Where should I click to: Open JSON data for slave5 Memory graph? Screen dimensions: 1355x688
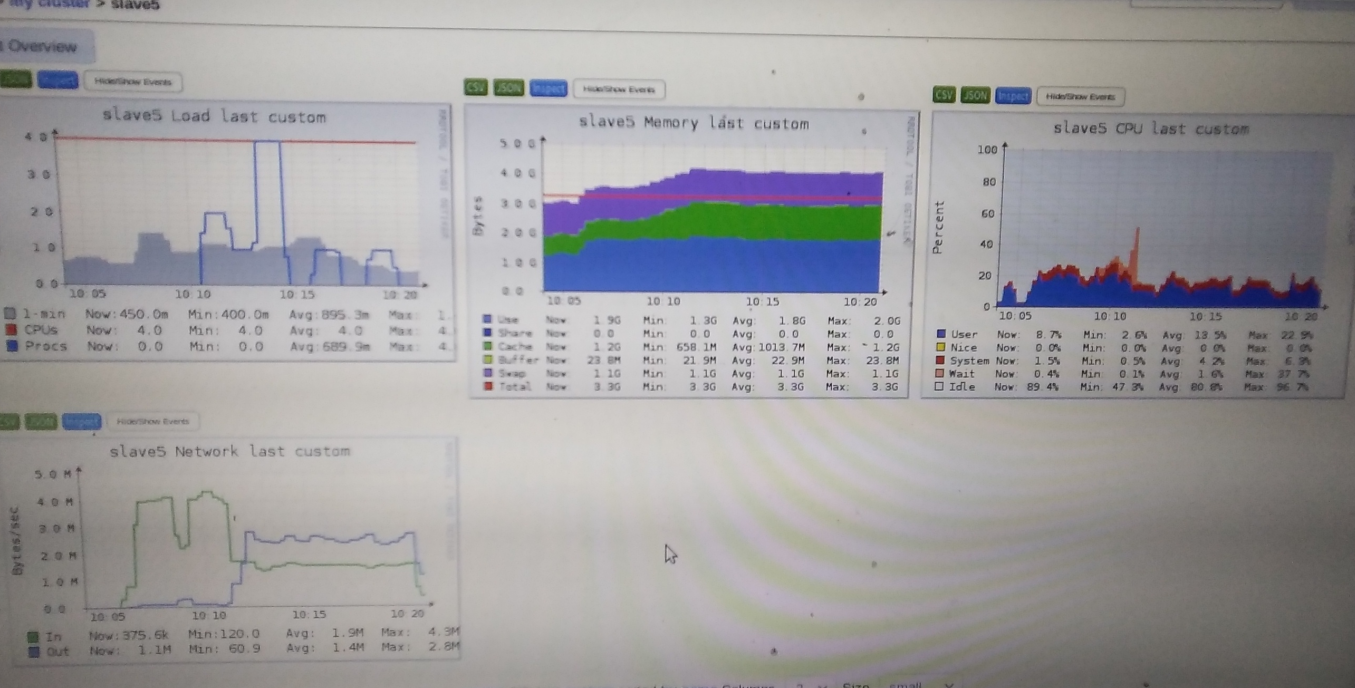click(509, 88)
